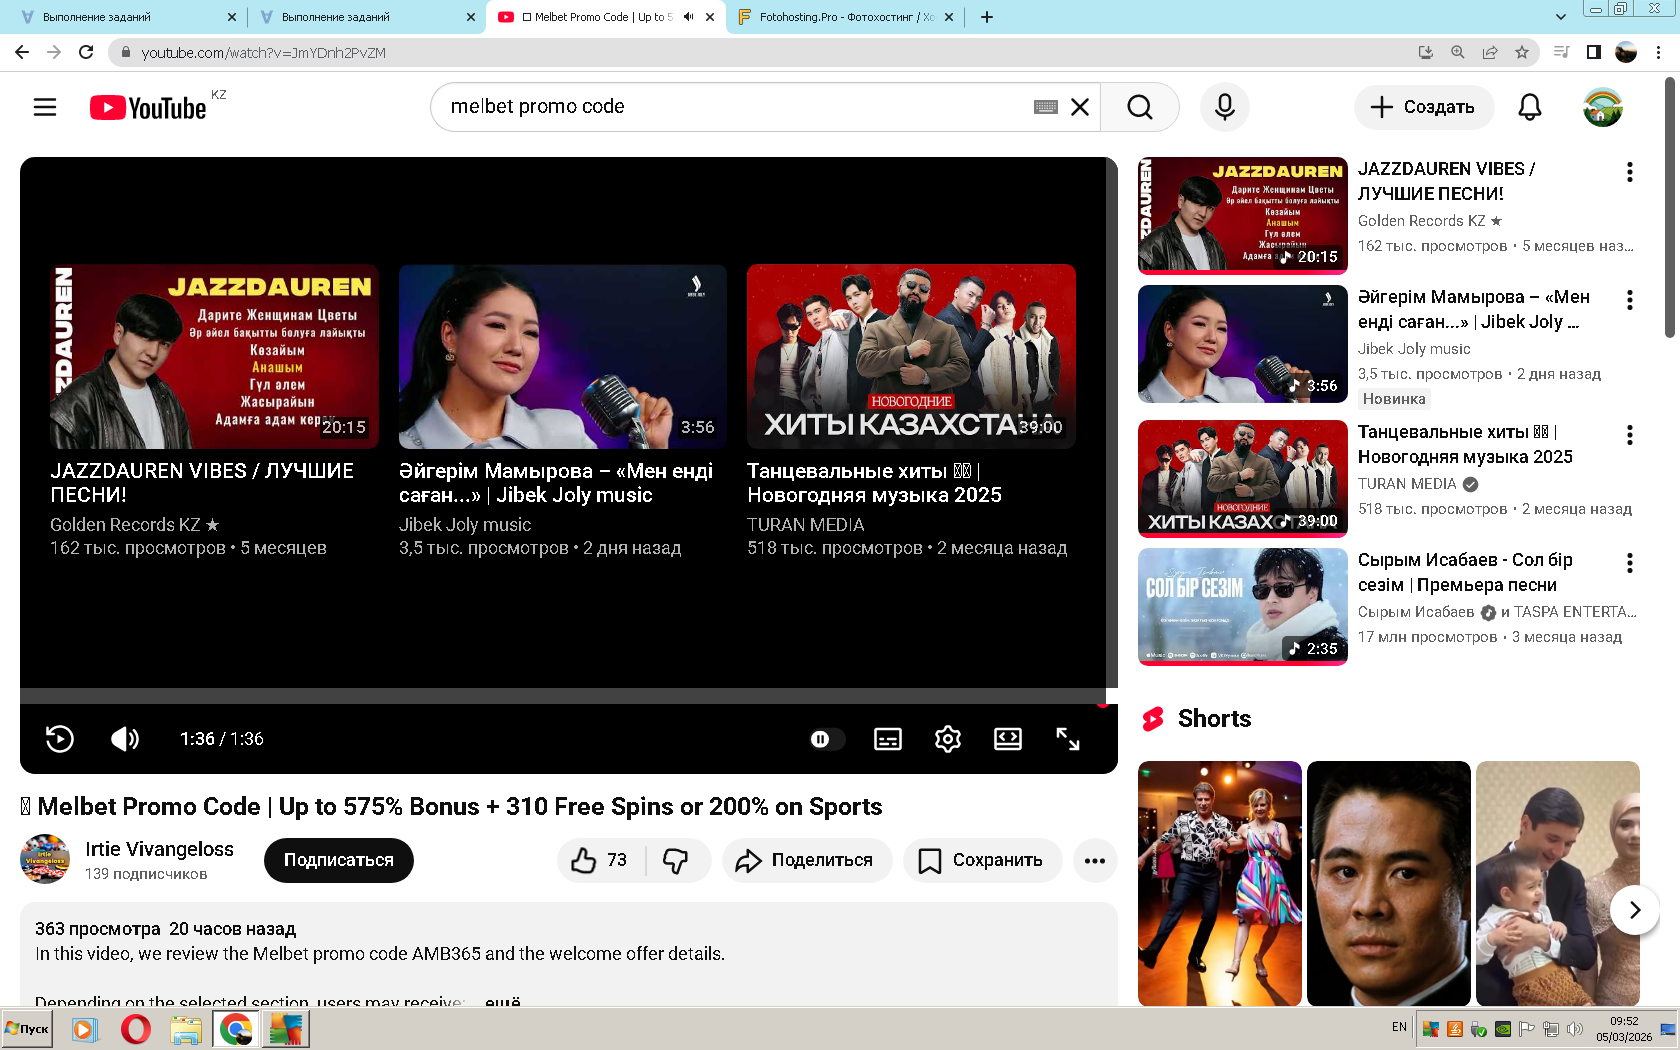
Task: Open the YouTube hamburger guide menu
Action: [45, 107]
